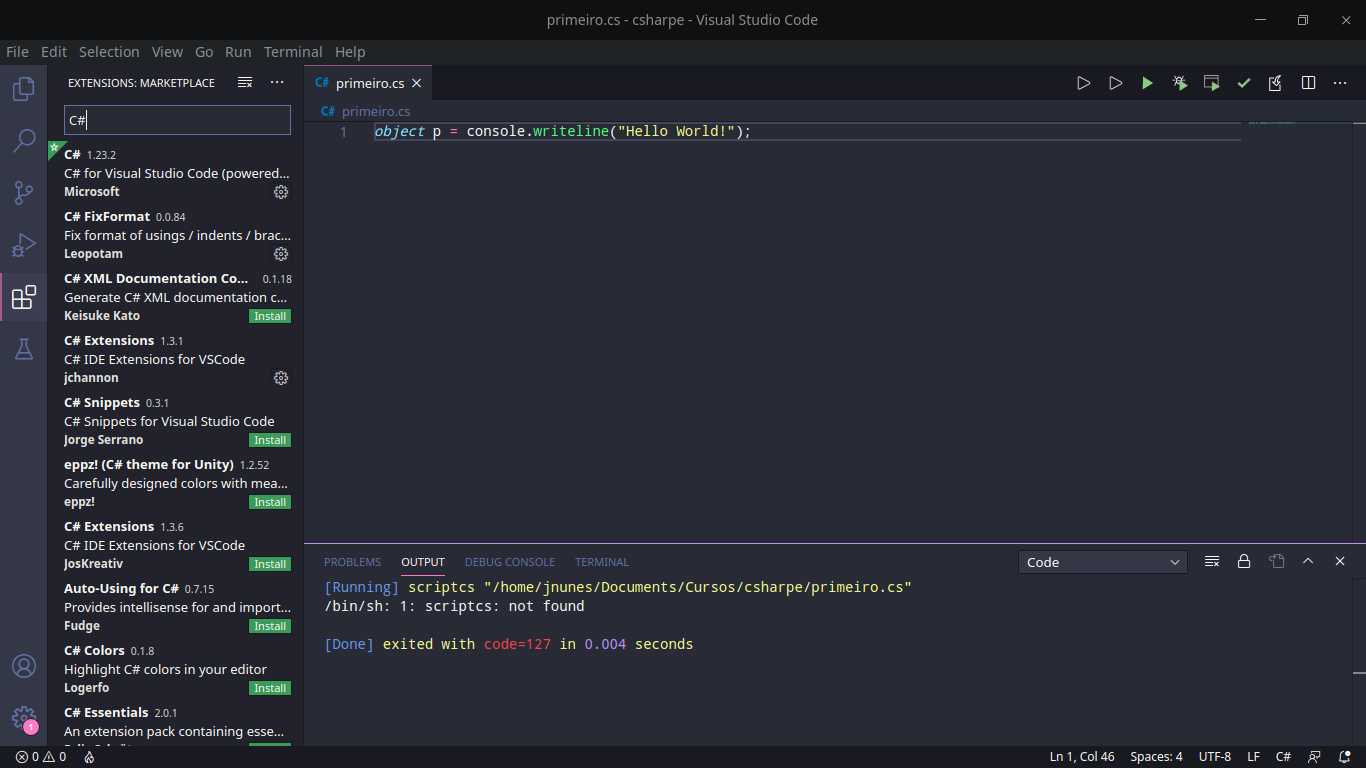Open the Run and Debug view
Image resolution: width=1366 pixels, height=768 pixels.
[24, 245]
